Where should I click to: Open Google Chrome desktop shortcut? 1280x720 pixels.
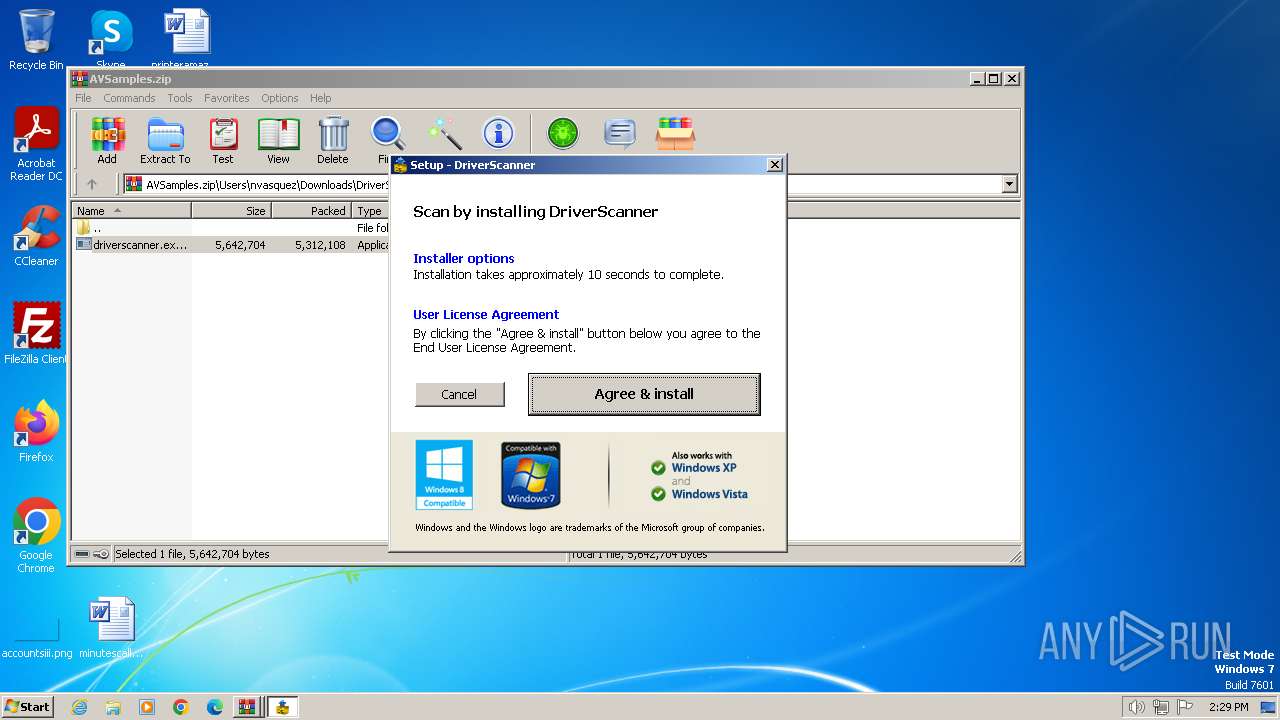click(36, 536)
